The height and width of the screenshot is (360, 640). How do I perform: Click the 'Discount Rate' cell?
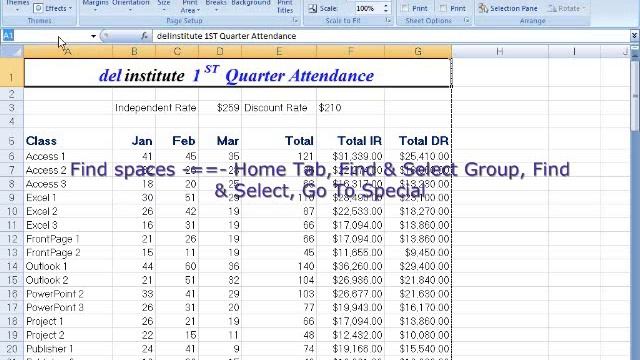pos(279,108)
